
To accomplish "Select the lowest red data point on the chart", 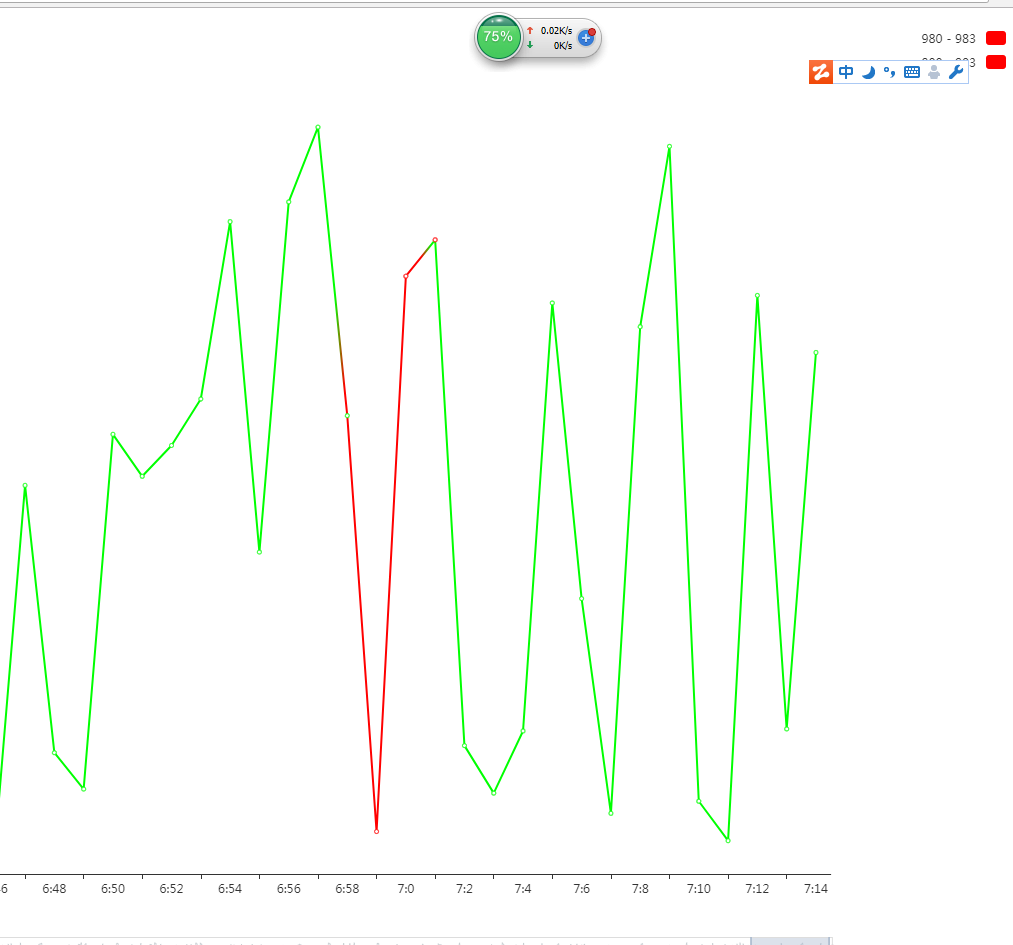I will point(378,830).
